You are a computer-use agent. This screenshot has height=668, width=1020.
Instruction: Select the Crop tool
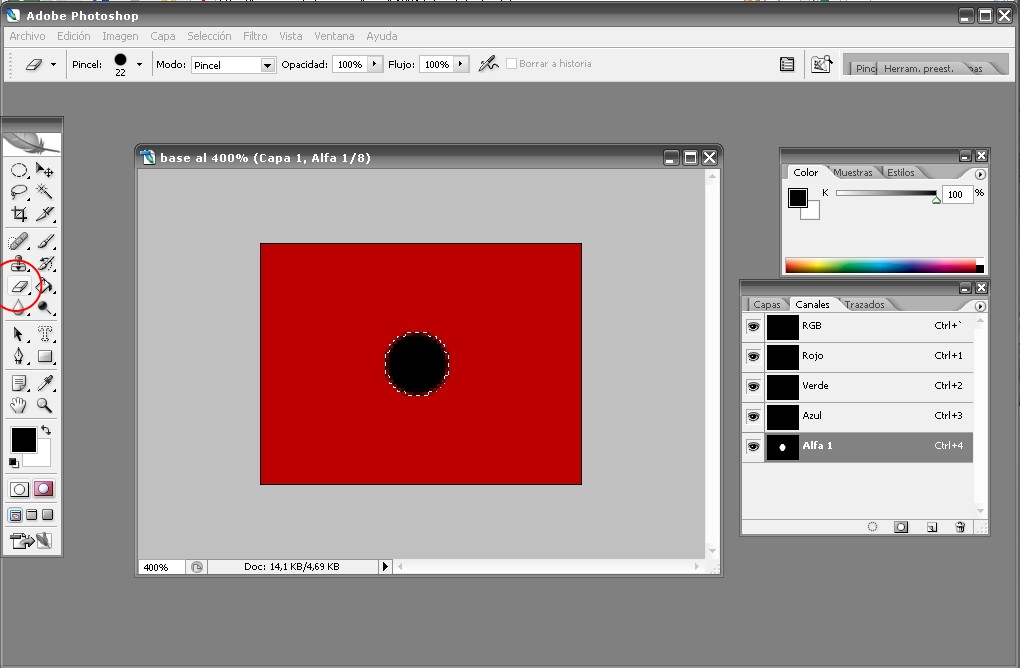point(19,213)
